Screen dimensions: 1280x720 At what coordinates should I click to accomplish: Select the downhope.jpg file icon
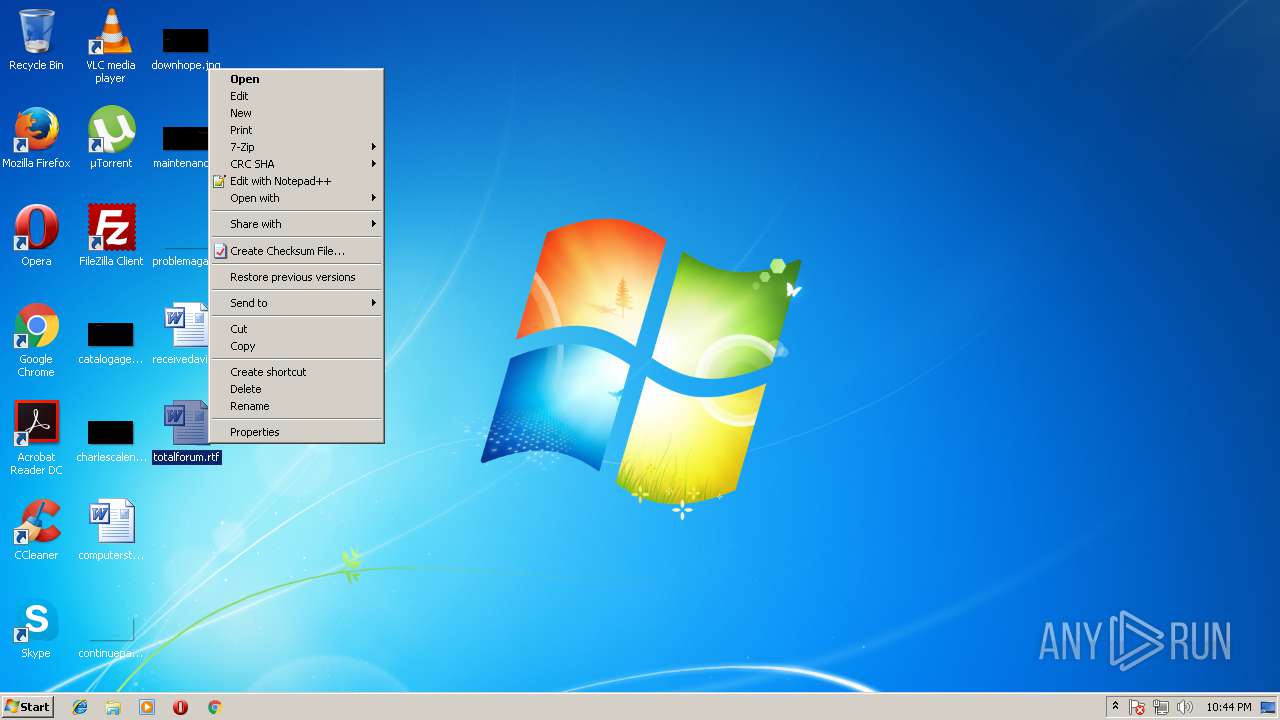[x=185, y=48]
